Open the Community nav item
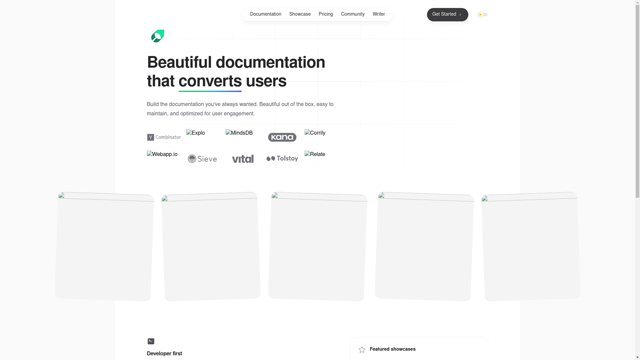Screen dimensions: 640x360 353,14
